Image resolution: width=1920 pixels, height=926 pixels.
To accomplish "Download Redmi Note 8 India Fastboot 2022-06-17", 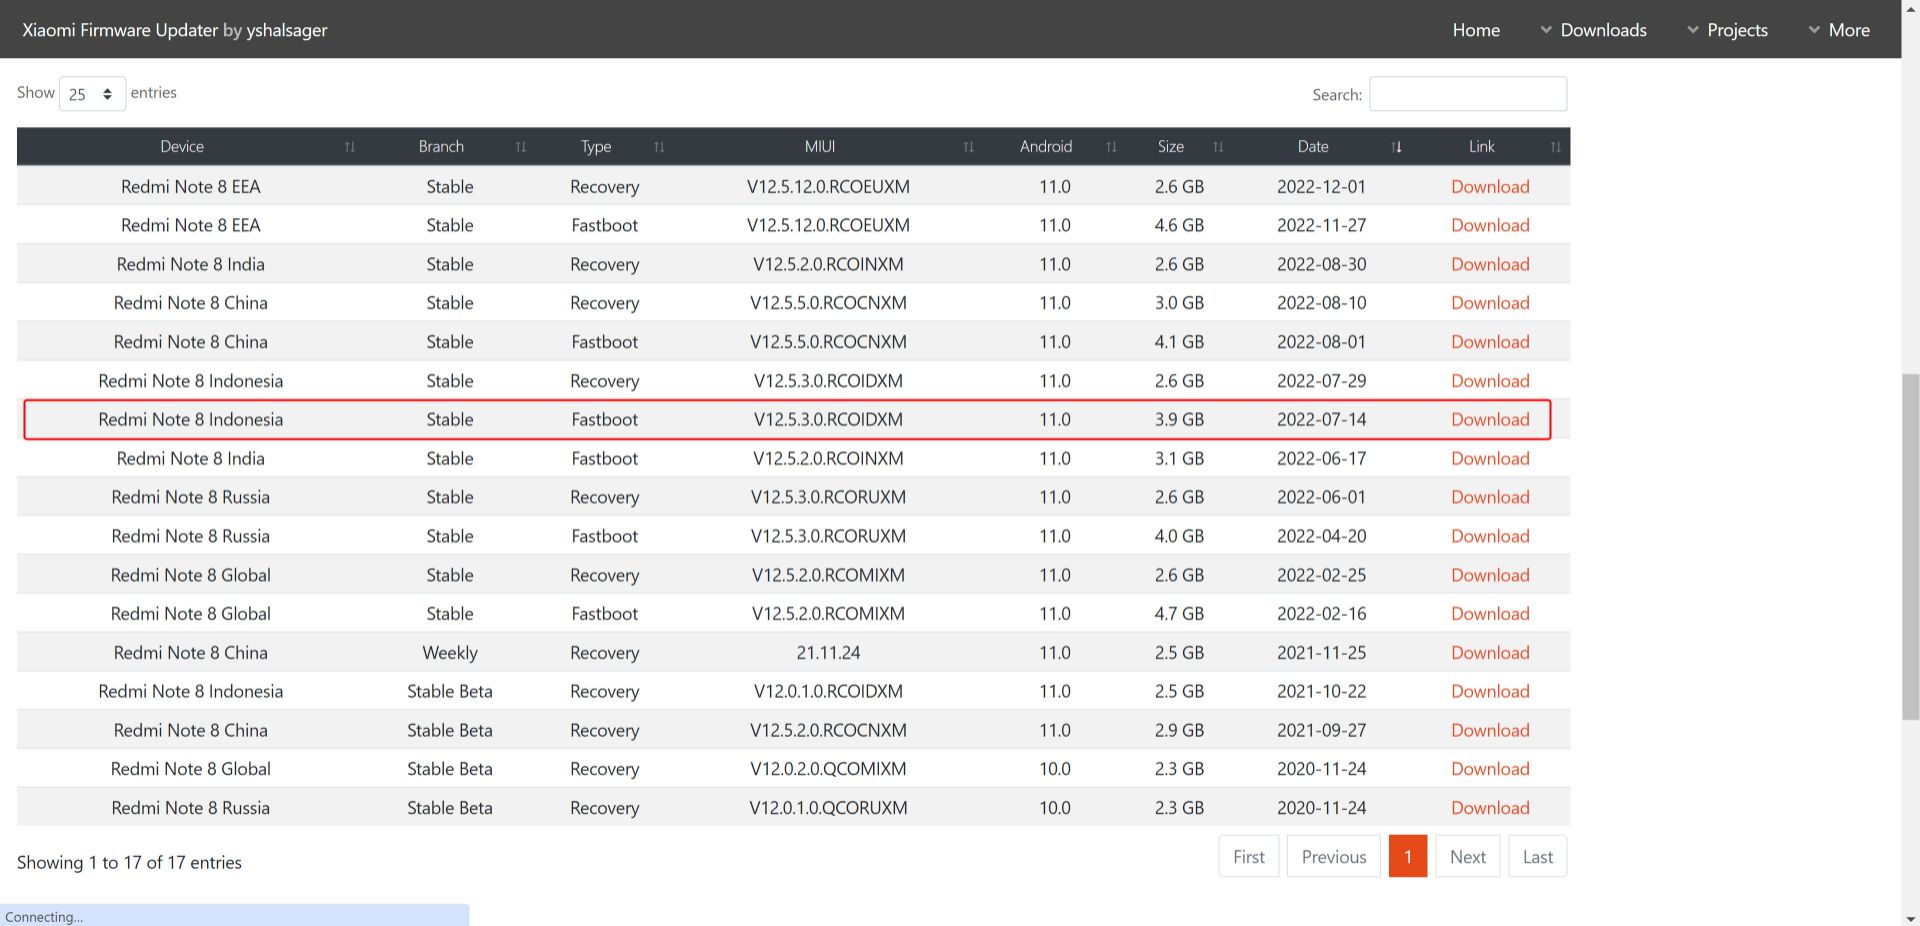I will [x=1490, y=459].
